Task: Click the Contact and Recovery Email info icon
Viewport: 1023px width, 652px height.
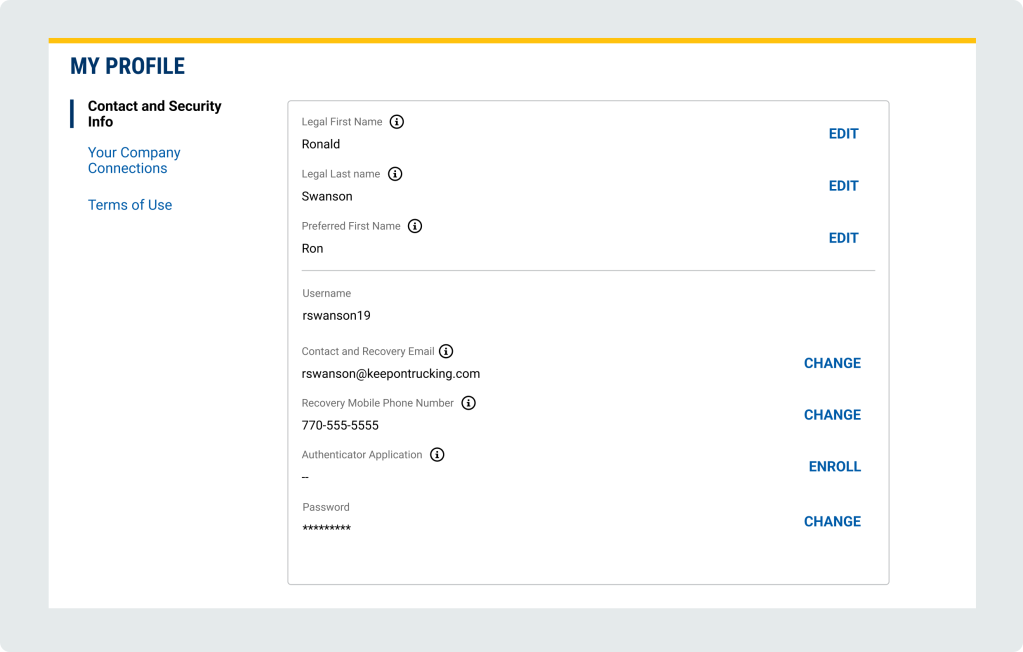Action: (x=446, y=351)
